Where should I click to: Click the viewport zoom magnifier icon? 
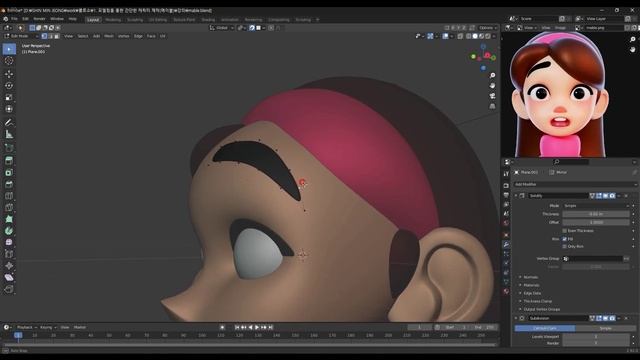click(493, 76)
